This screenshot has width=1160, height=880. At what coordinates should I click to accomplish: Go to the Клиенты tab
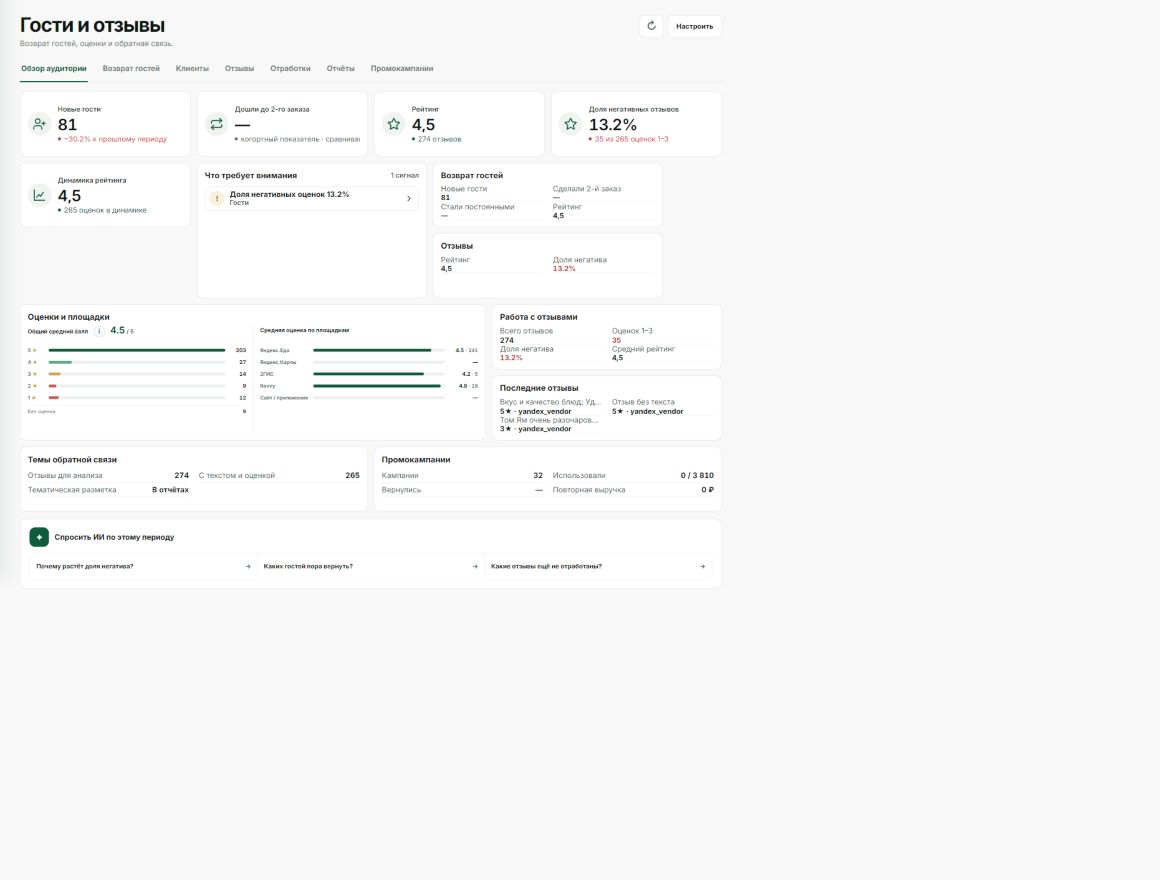tap(192, 69)
